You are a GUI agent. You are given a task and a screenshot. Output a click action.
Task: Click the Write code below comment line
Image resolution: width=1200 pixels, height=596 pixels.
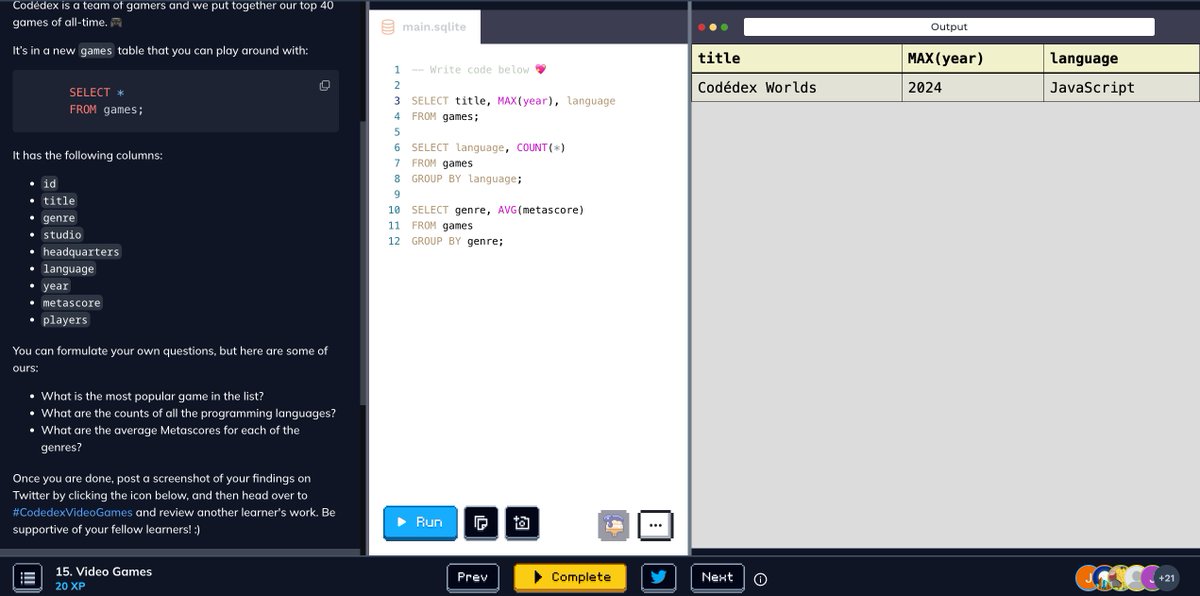[480, 69]
